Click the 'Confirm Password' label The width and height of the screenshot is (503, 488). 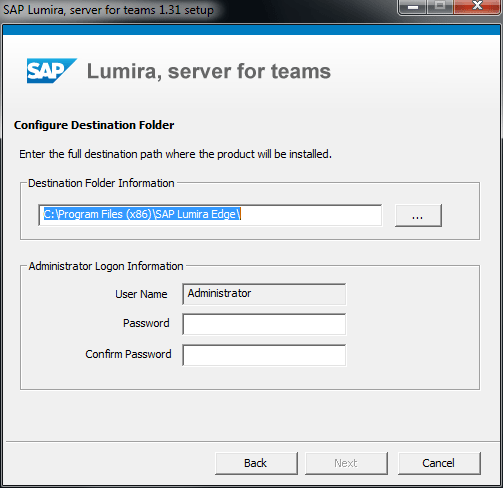point(128,354)
